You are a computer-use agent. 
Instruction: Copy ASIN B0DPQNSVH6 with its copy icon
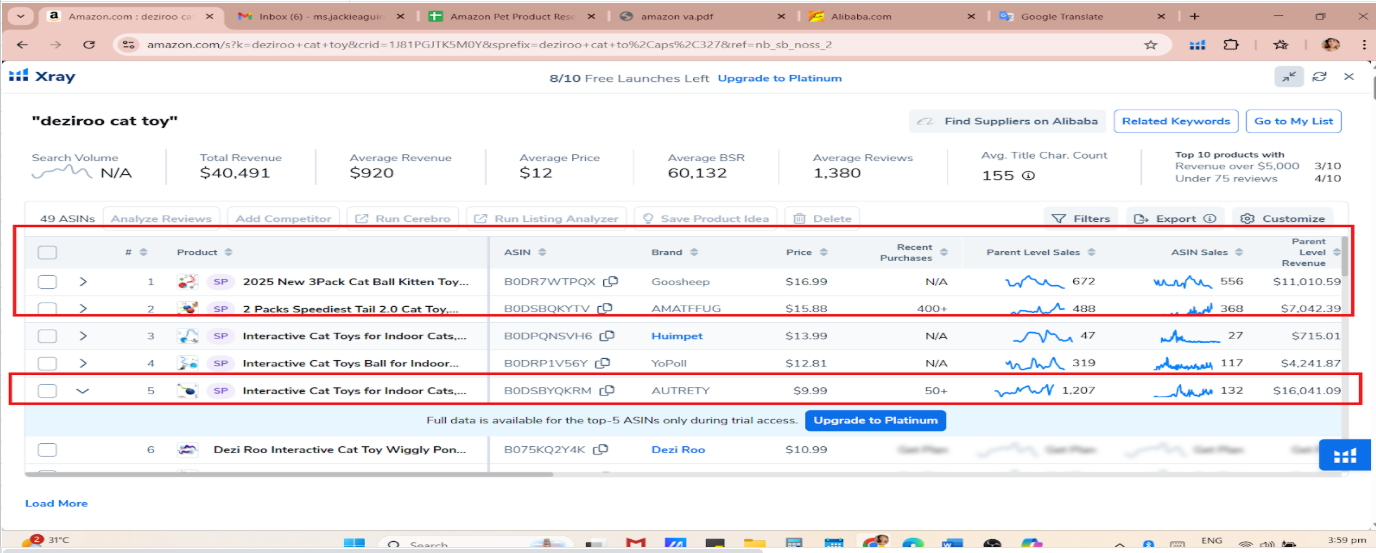point(608,336)
